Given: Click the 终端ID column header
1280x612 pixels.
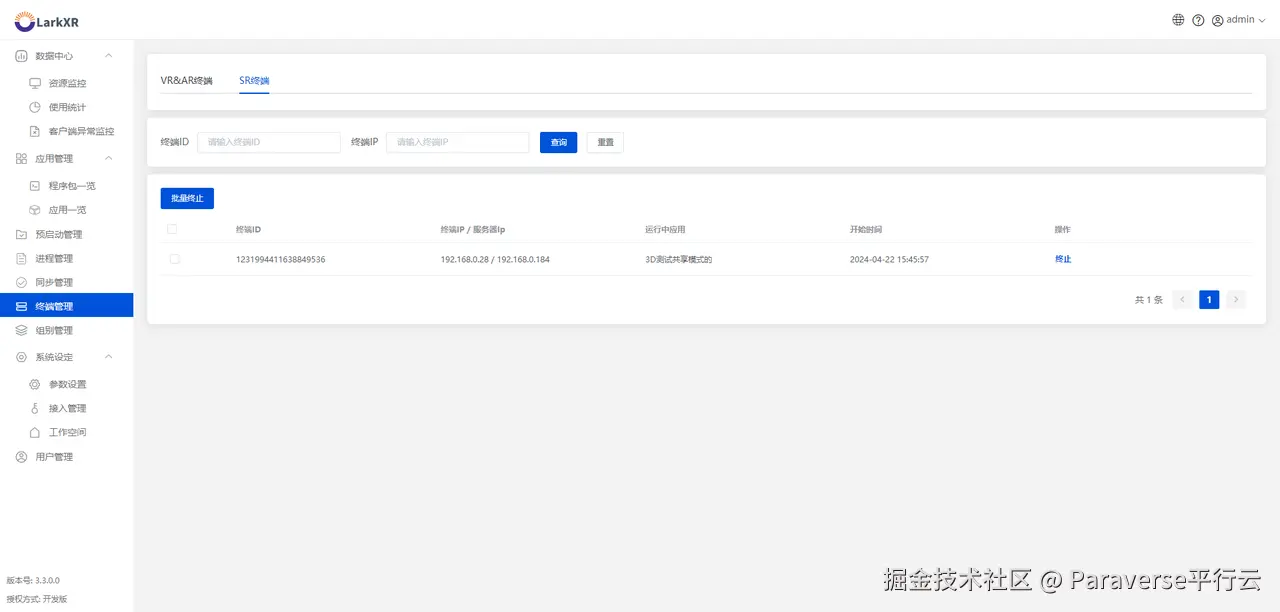Looking at the screenshot, I should pyautogui.click(x=249, y=230).
